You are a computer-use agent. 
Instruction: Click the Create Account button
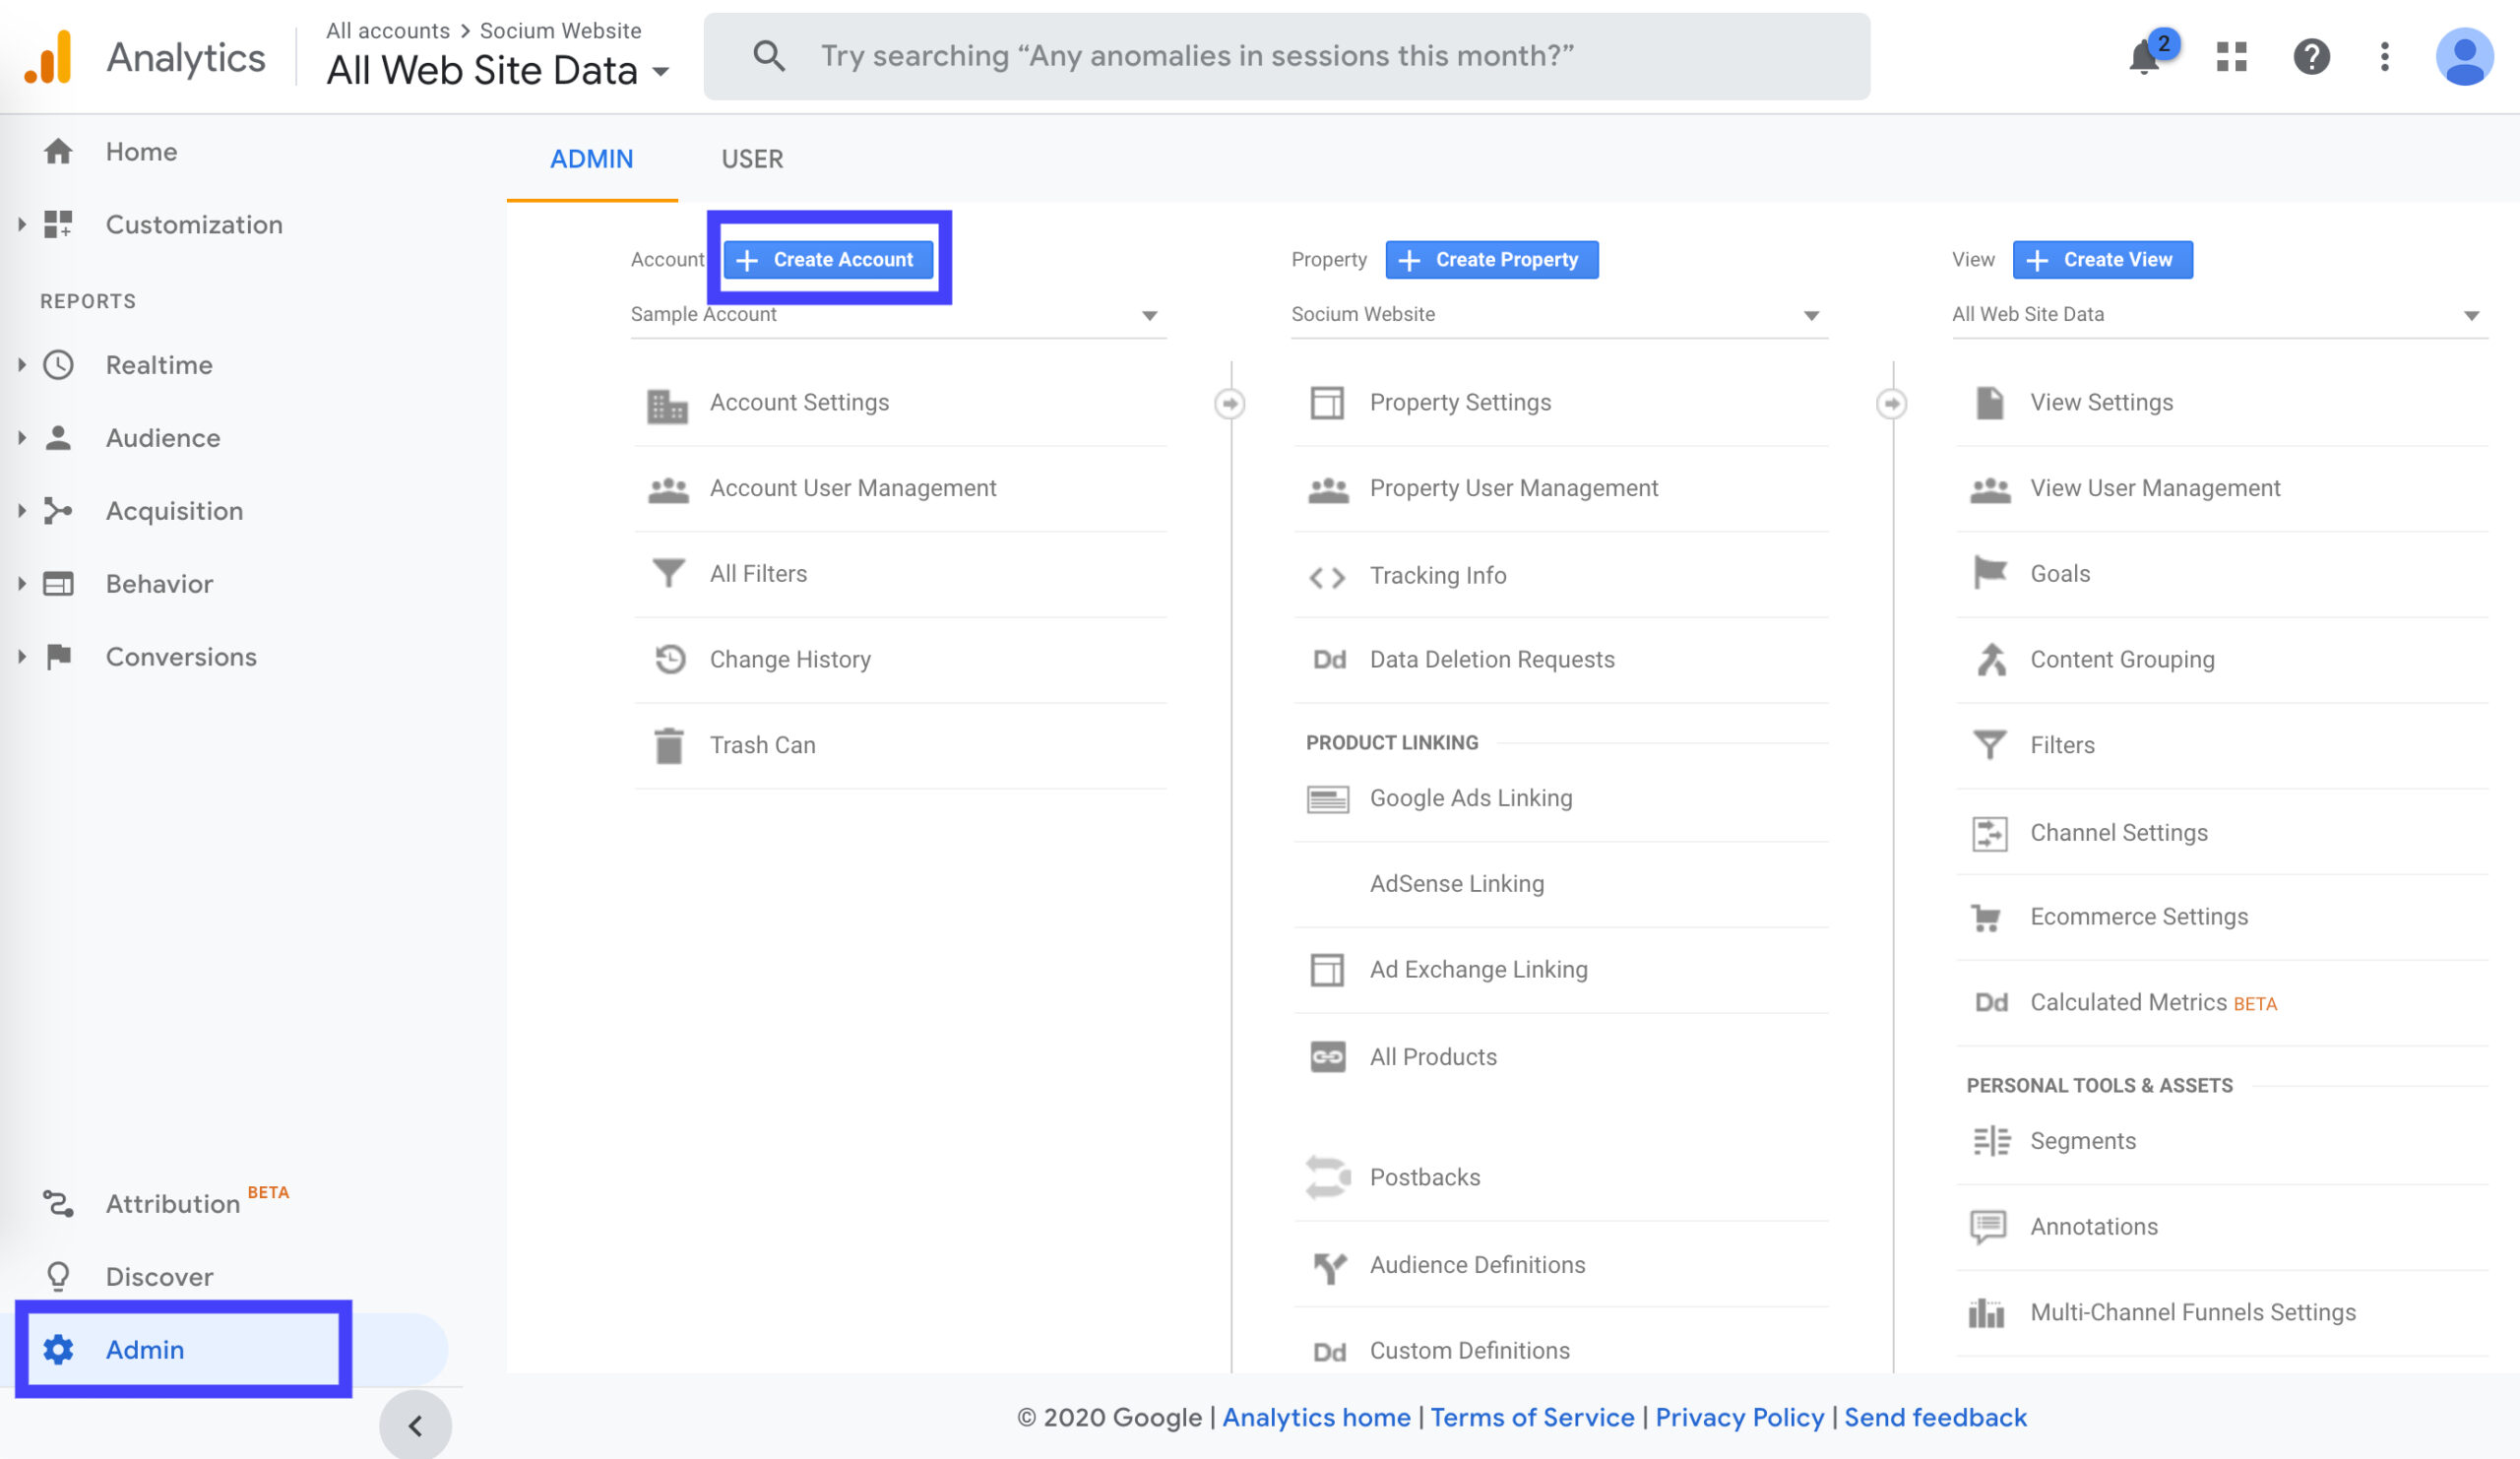coord(828,260)
